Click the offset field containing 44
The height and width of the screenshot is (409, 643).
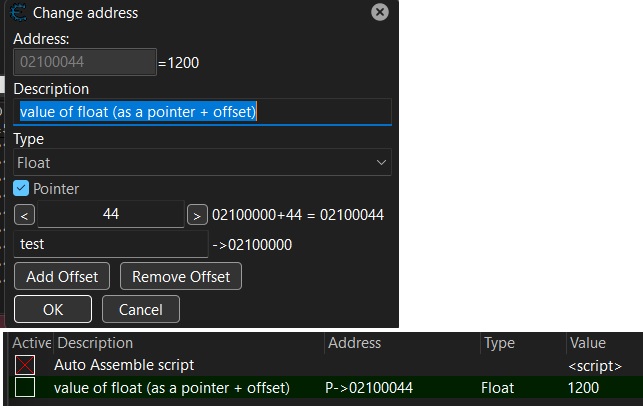(x=110, y=215)
